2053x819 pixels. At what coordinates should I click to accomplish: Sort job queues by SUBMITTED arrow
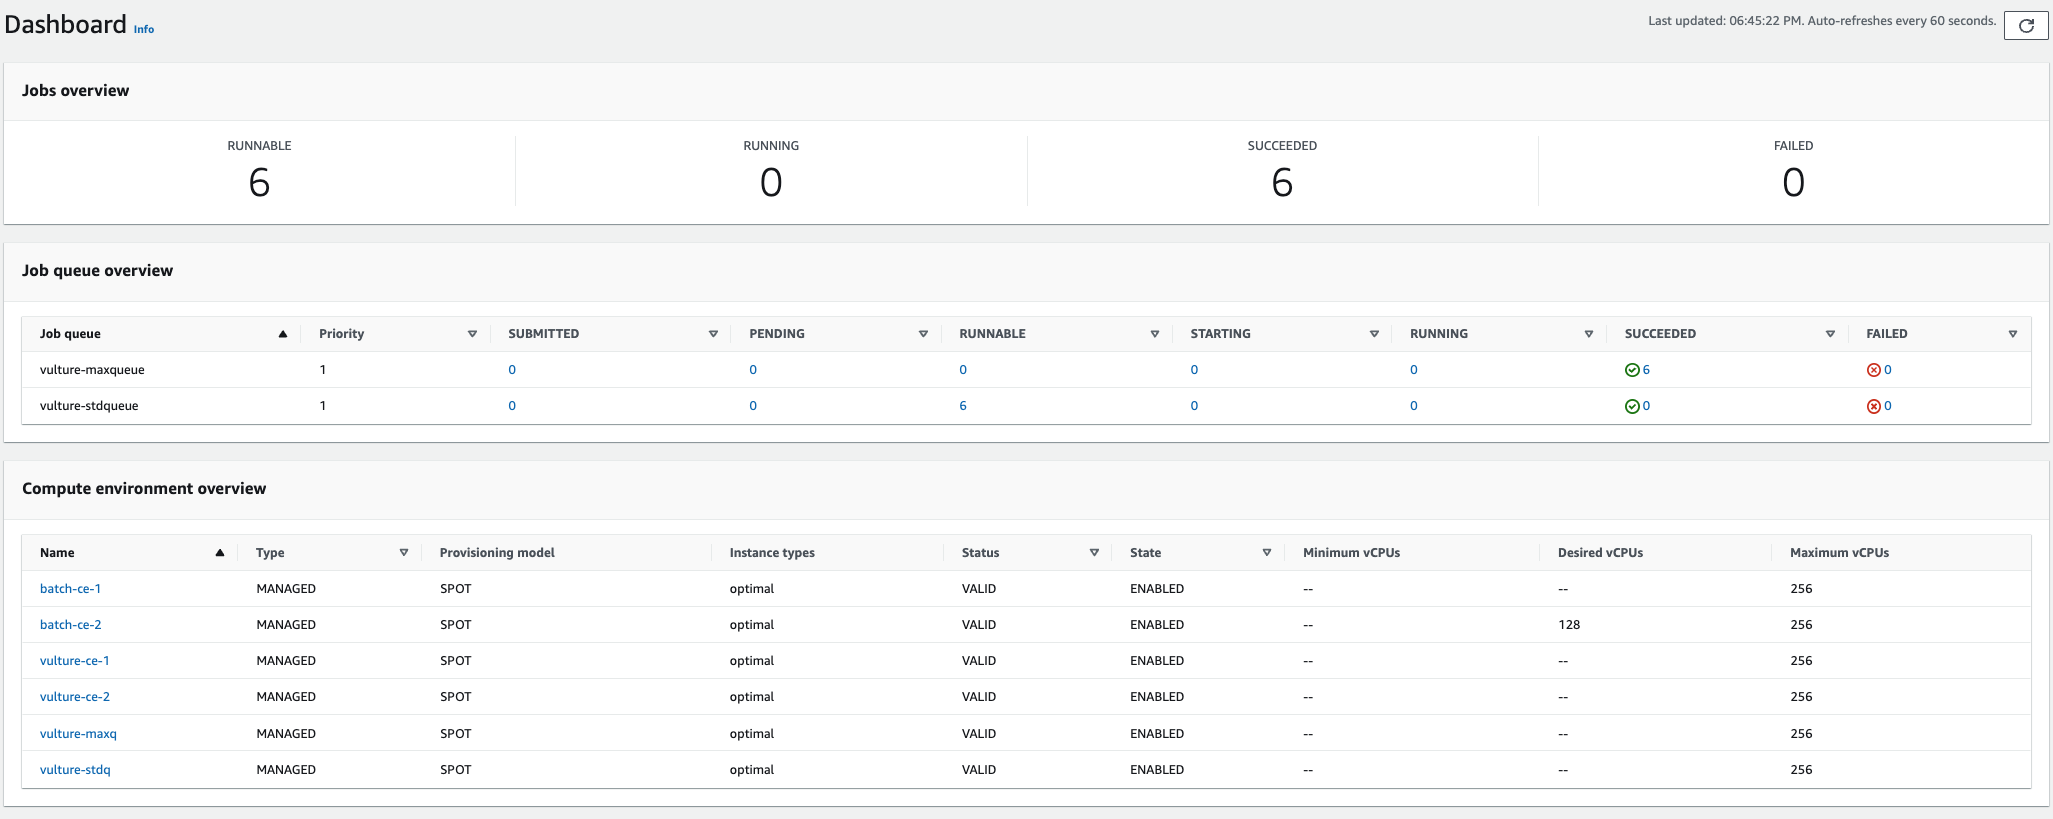[713, 334]
